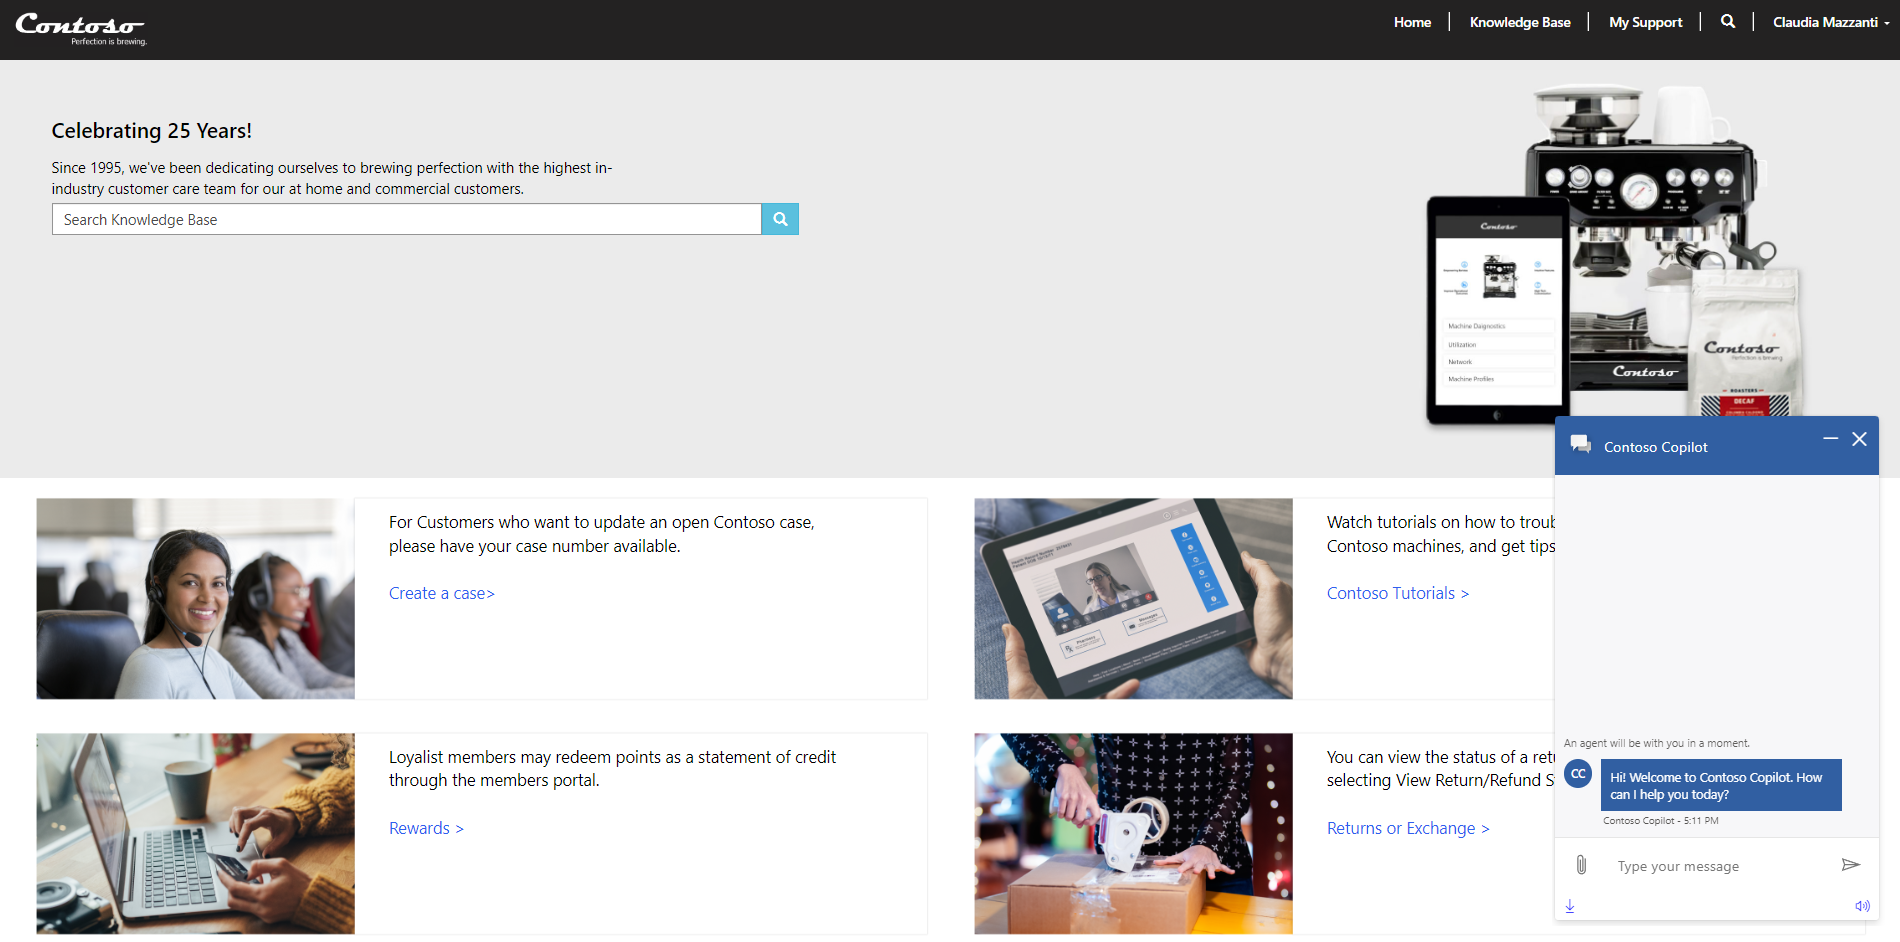Click the Contoso Copilot avatar in the chat
Screen dimensions: 1900x942
pos(1578,774)
